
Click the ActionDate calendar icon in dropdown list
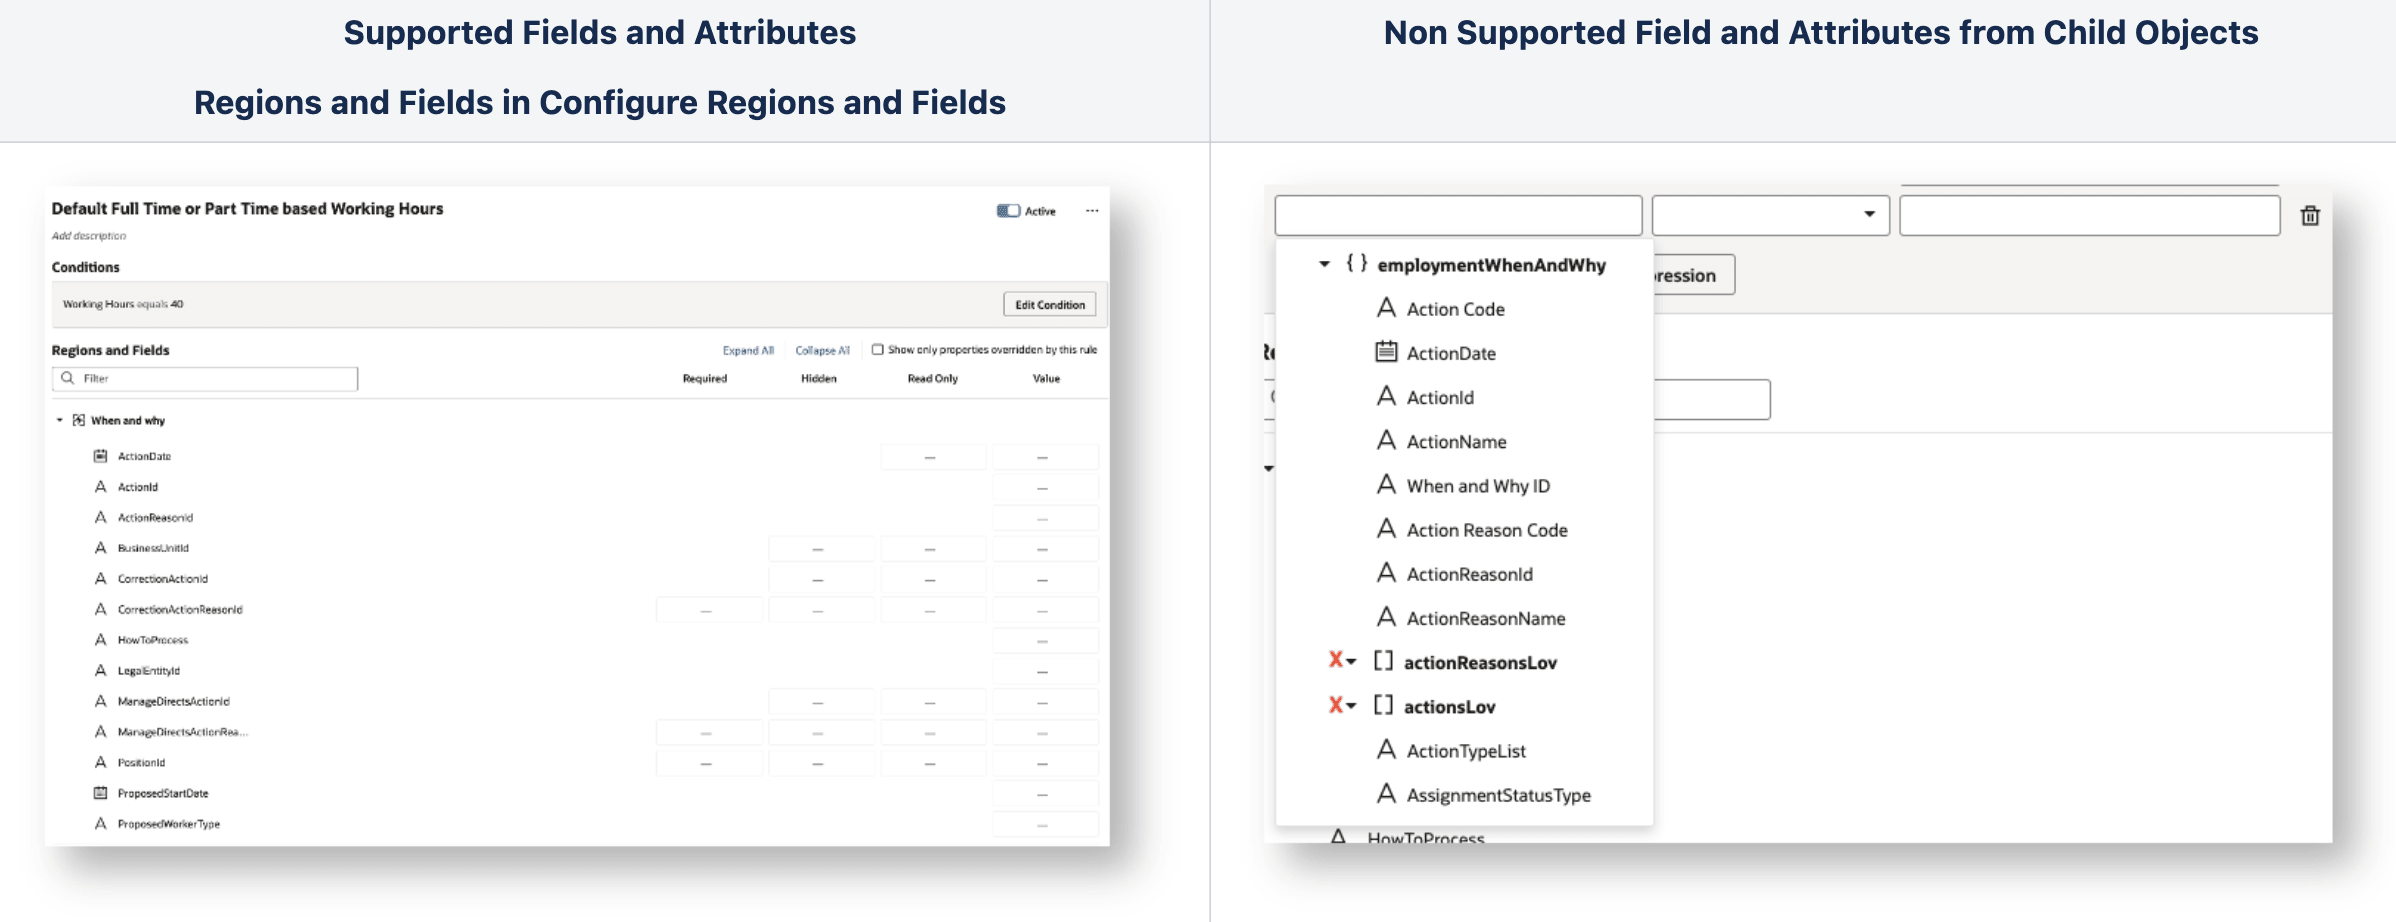(x=1386, y=352)
